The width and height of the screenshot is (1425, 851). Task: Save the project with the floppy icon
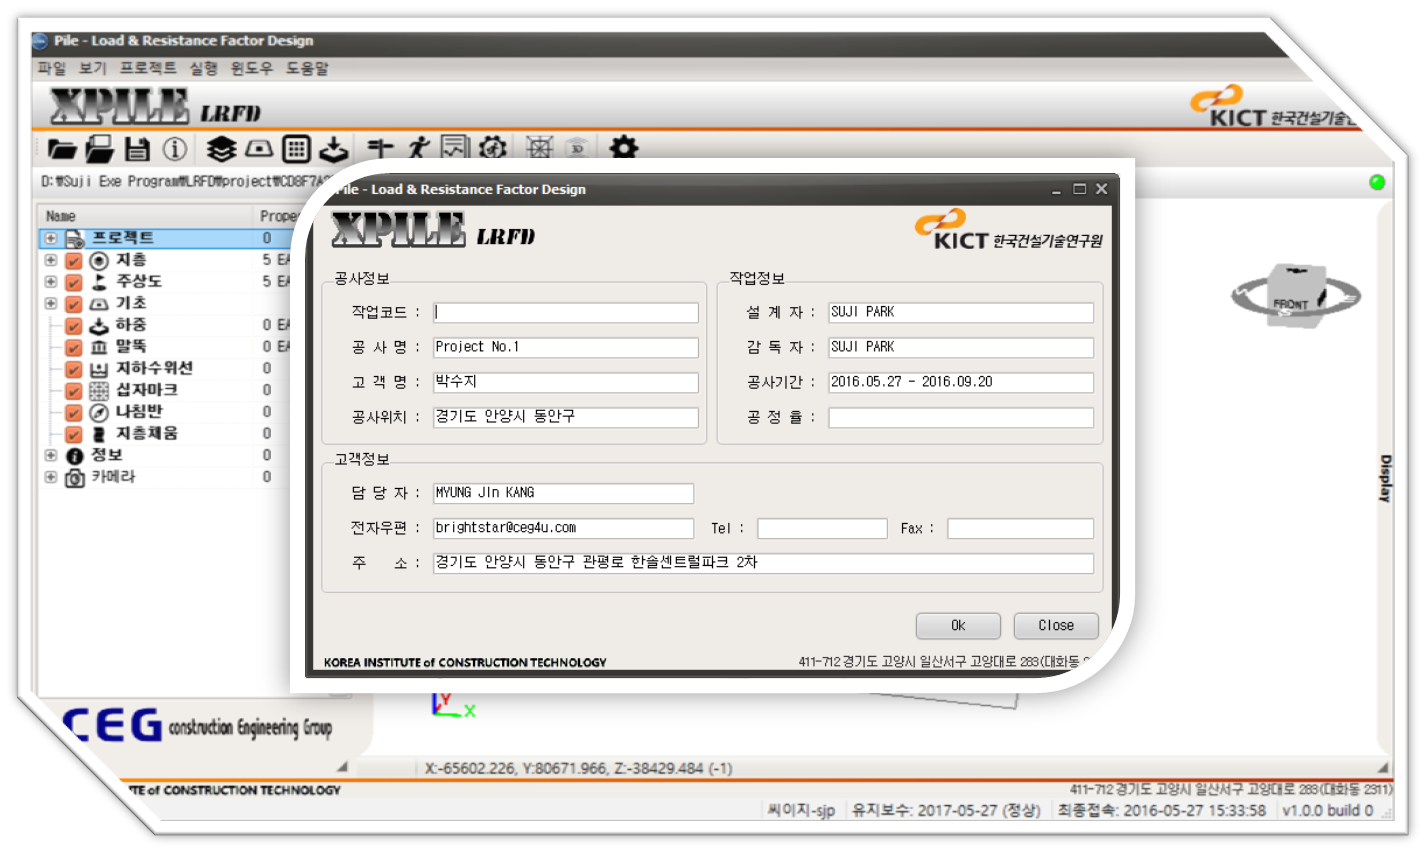click(x=137, y=149)
